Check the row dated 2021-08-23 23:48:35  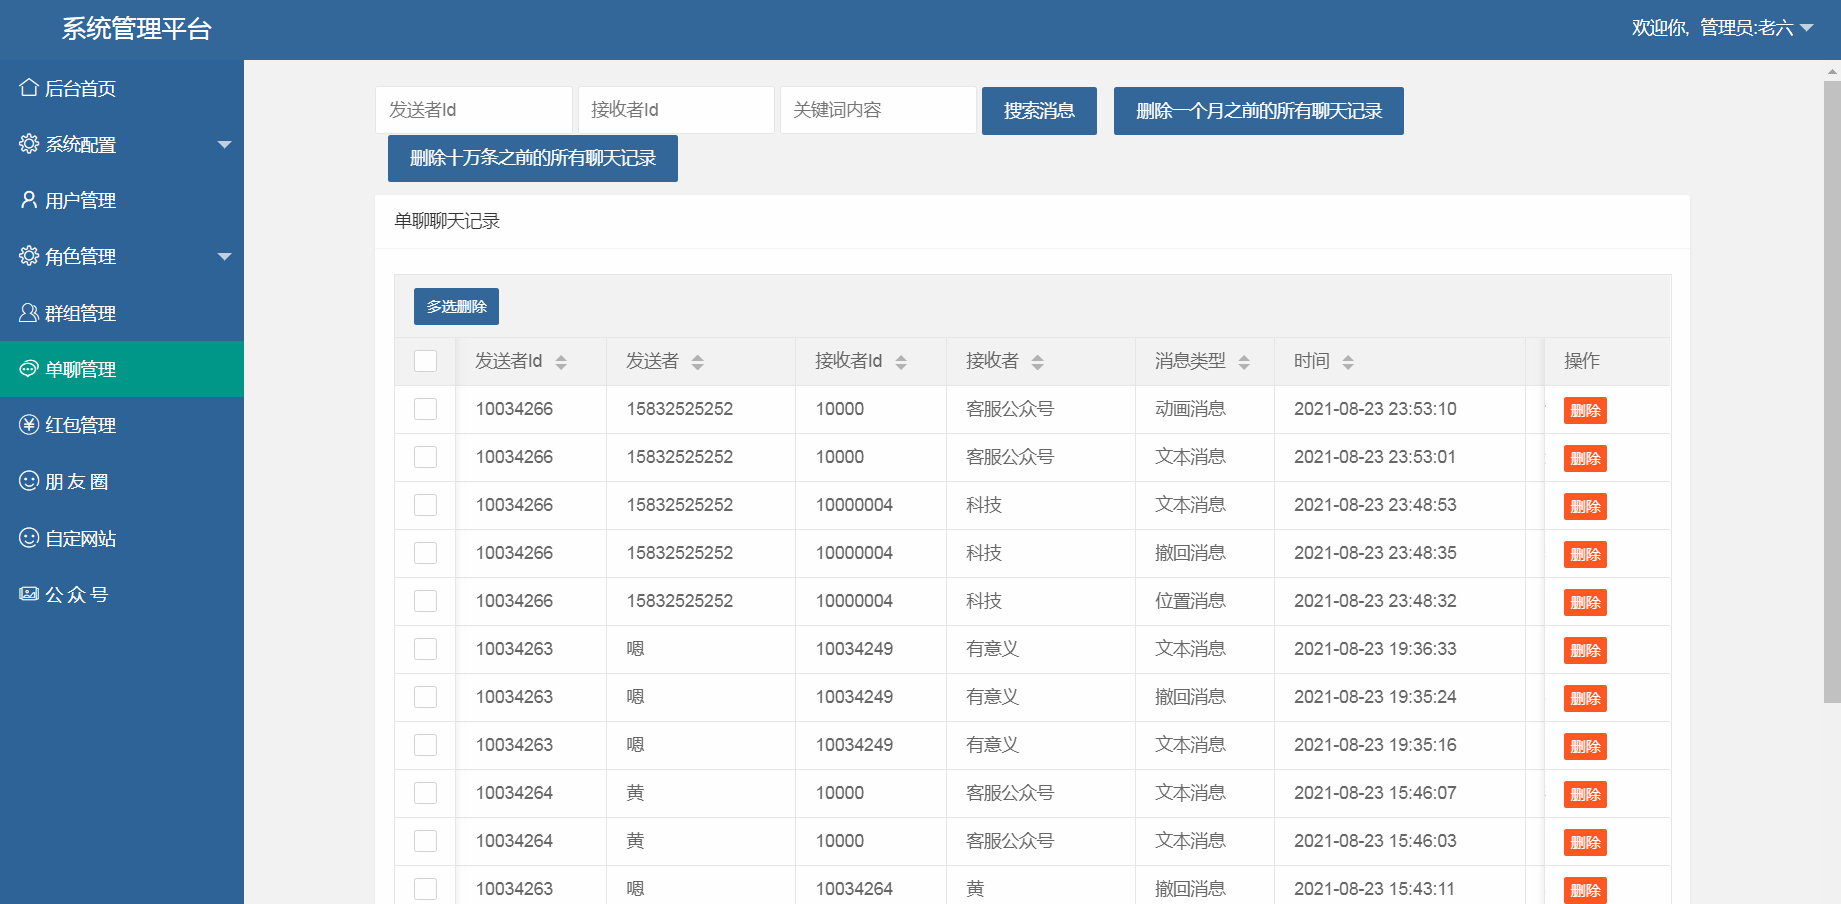point(426,553)
